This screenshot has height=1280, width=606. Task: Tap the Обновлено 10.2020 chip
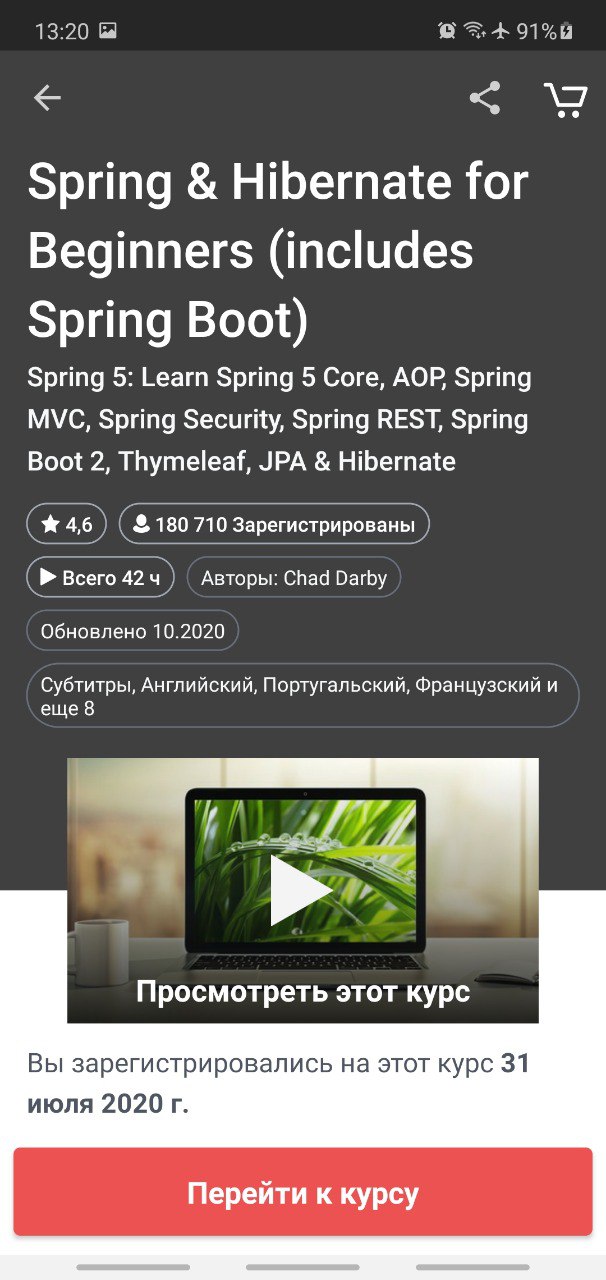tap(132, 631)
